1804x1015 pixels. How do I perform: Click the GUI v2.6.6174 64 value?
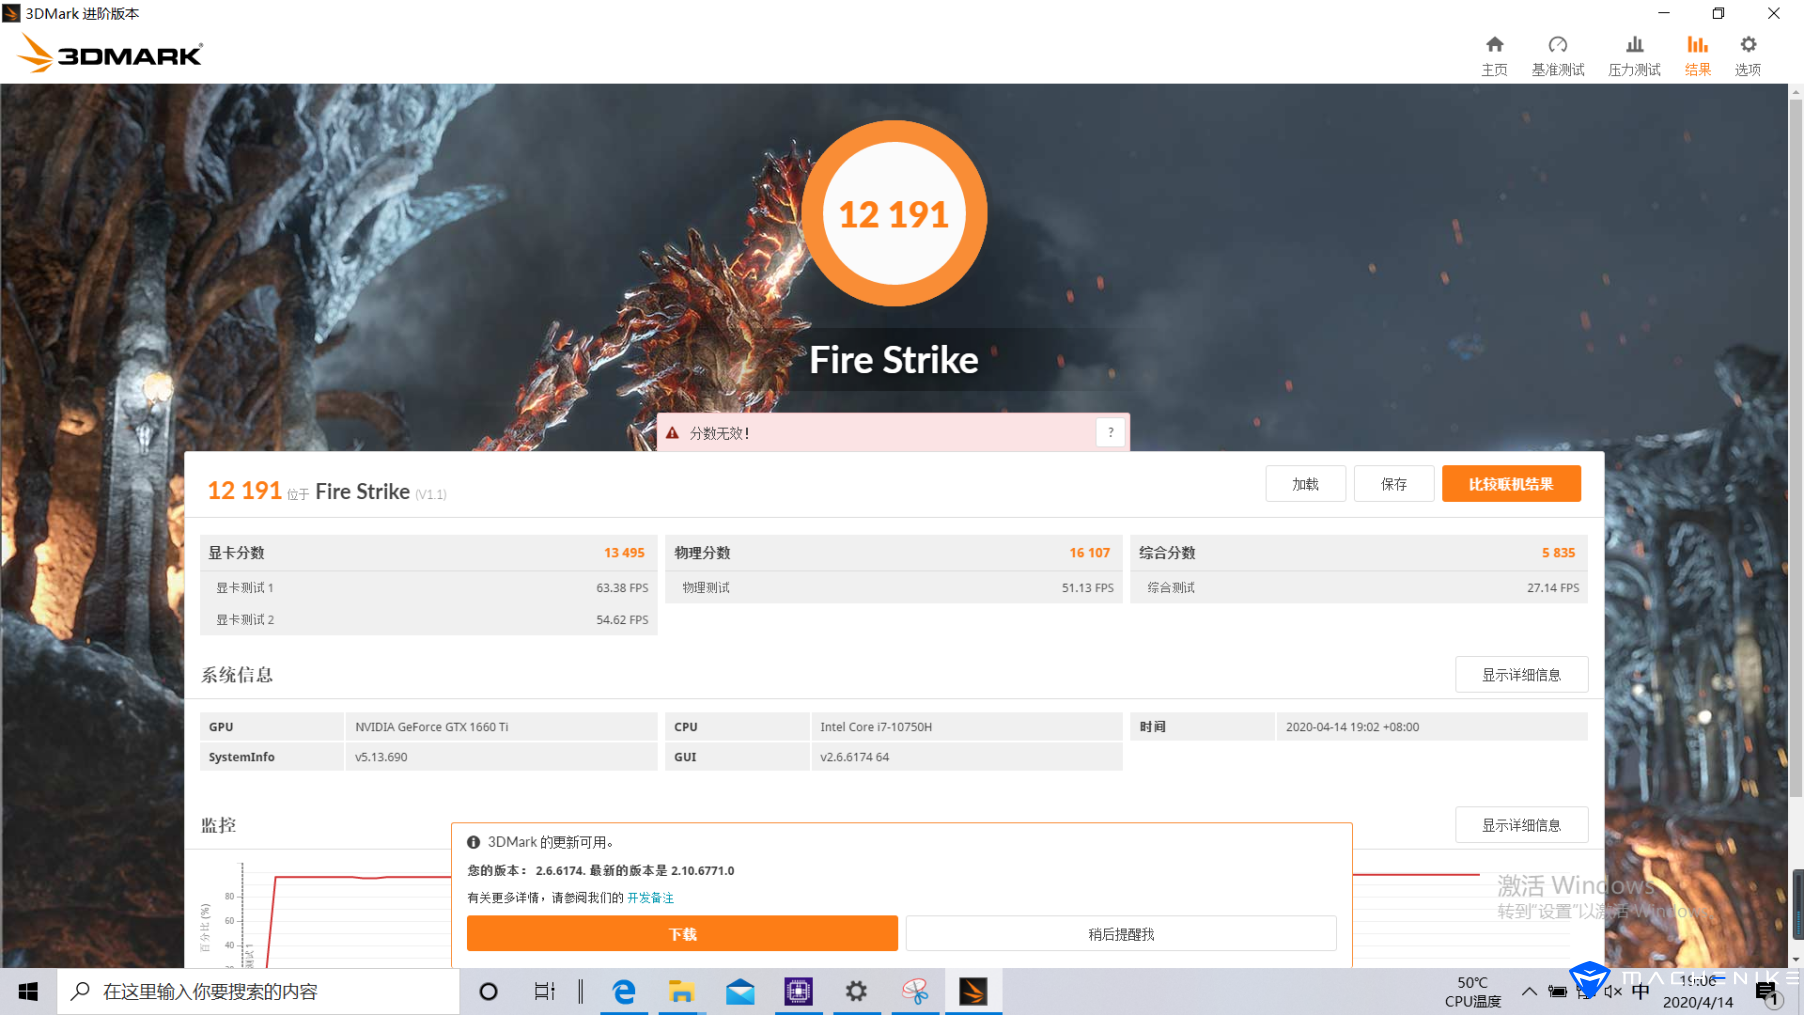[x=855, y=757]
